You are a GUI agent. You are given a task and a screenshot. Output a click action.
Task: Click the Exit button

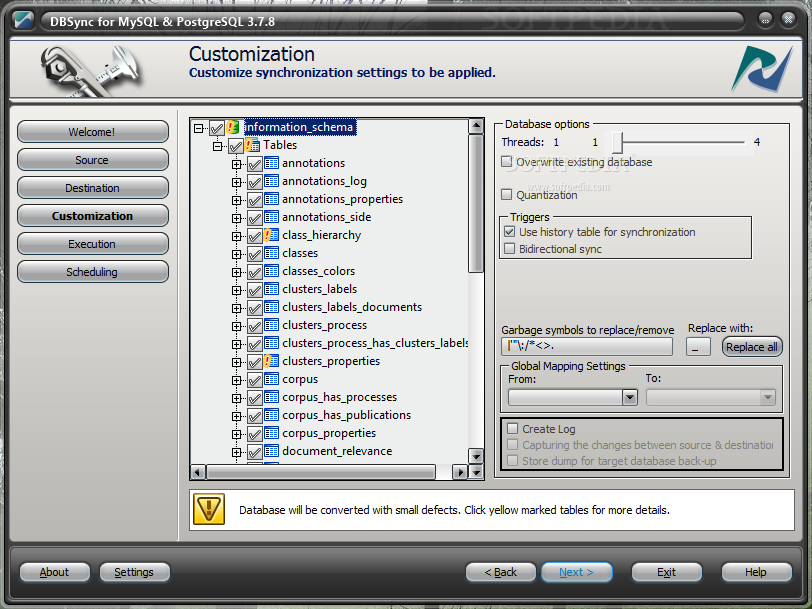[x=666, y=572]
